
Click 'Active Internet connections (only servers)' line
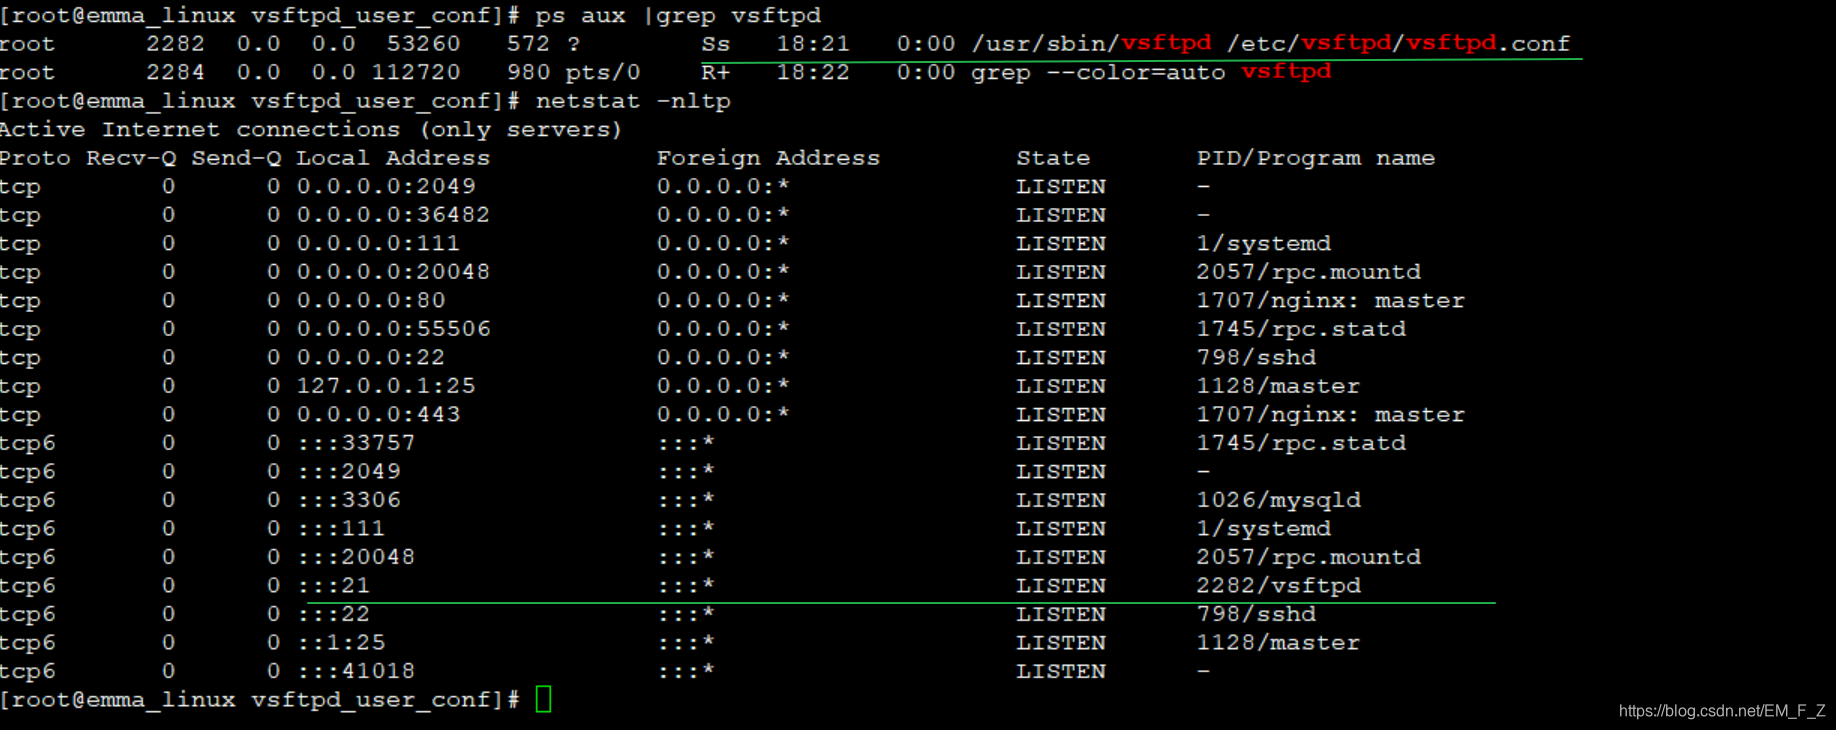click(311, 130)
